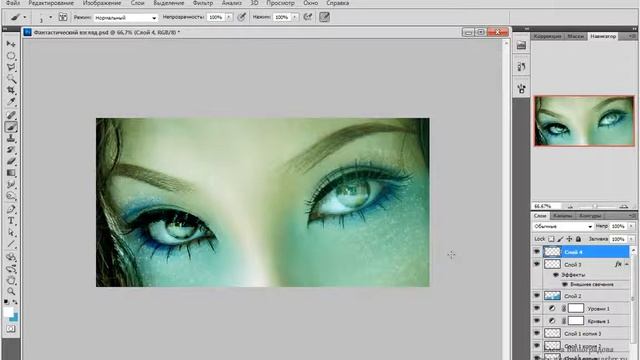Switch to the Коррекция tab
Image resolution: width=640 pixels, height=360 pixels.
click(x=547, y=36)
